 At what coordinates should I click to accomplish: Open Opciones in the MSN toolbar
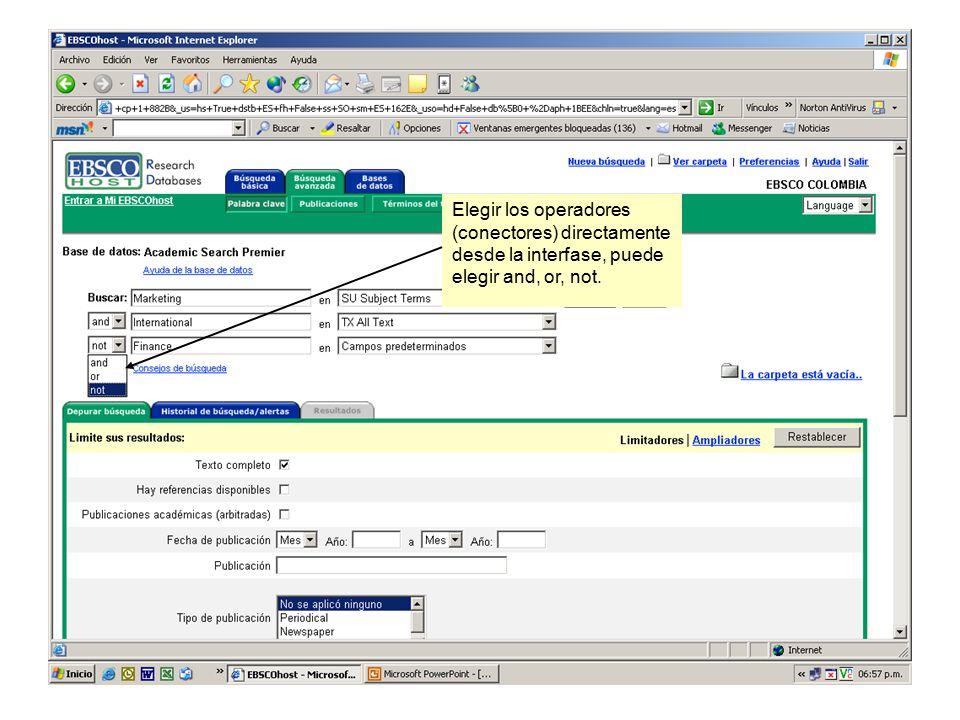pyautogui.click(x=415, y=129)
